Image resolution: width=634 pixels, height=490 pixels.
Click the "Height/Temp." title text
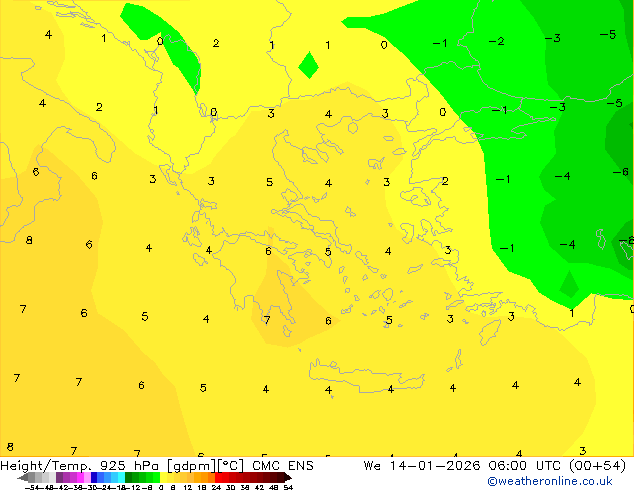click(46, 466)
